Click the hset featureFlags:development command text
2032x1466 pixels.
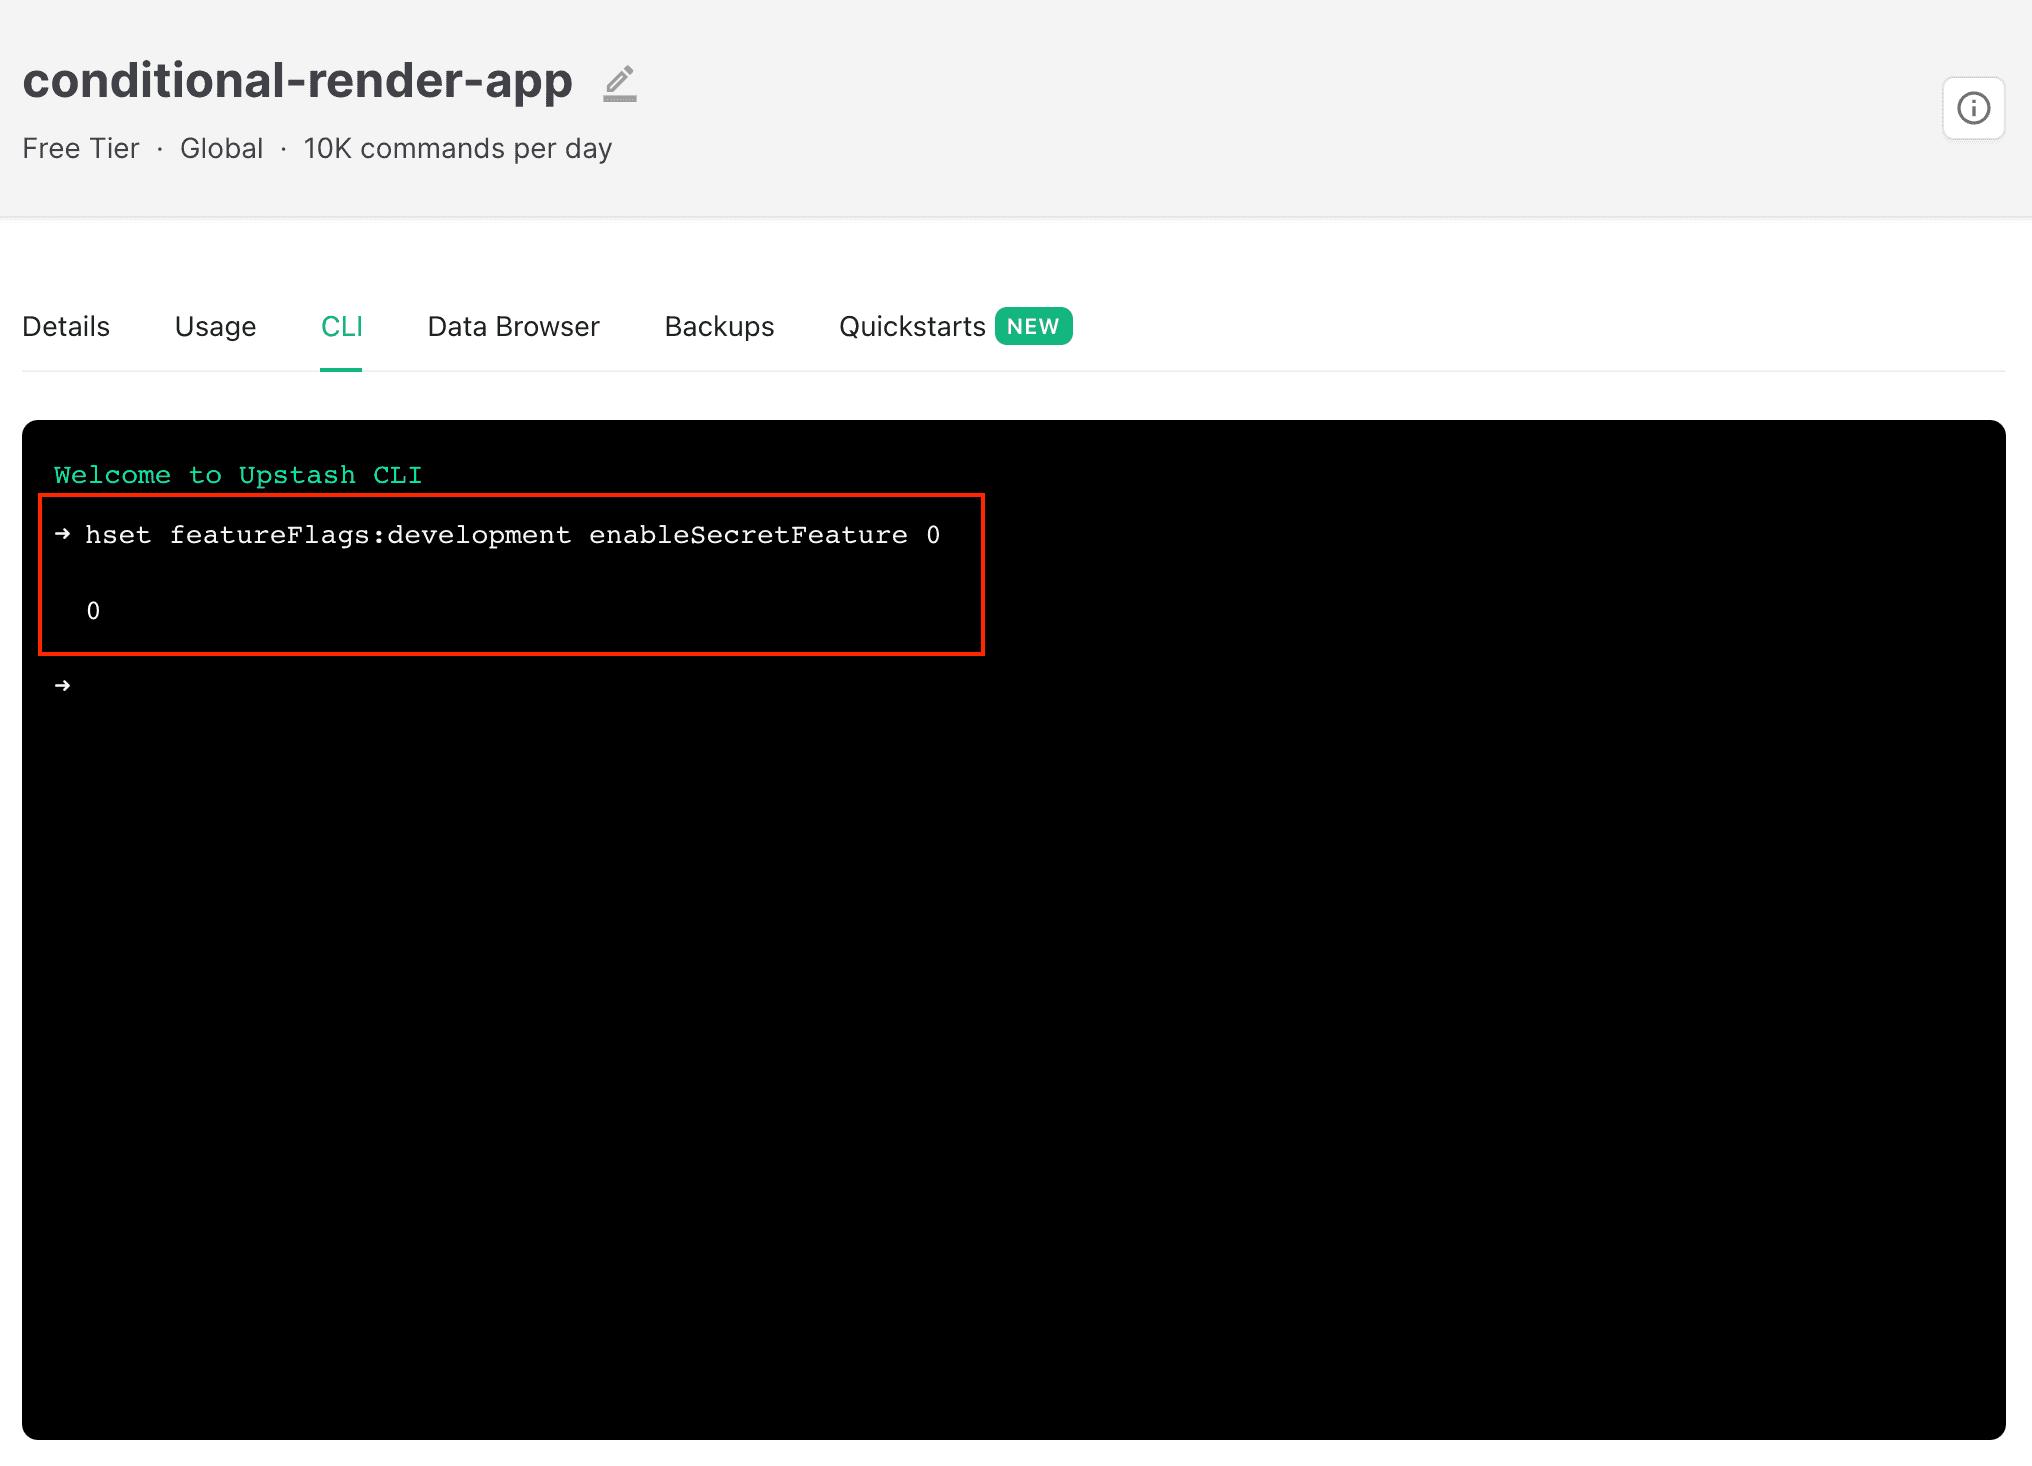coord(512,535)
